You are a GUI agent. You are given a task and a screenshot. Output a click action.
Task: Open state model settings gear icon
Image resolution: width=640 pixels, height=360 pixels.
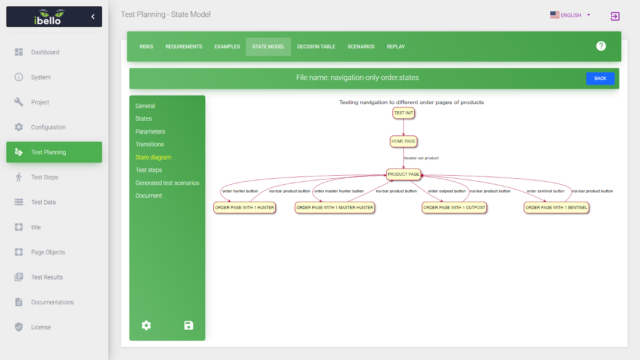[x=146, y=325]
